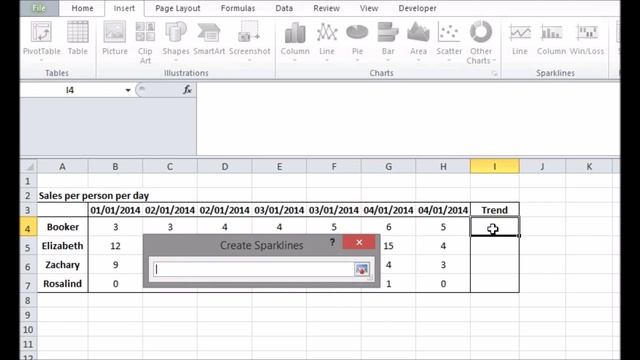Image resolution: width=640 pixels, height=360 pixels.
Task: Select the Trend header cell
Action: click(495, 210)
